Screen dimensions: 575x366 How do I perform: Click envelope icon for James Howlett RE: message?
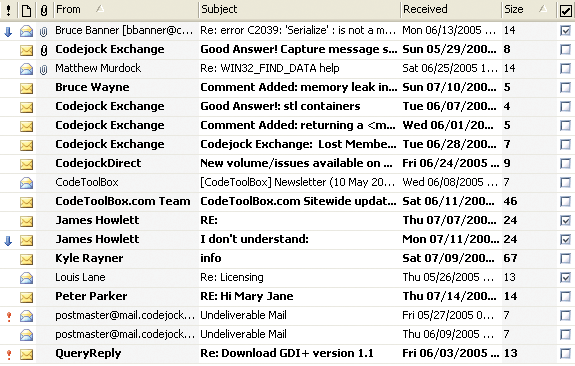tap(26, 221)
